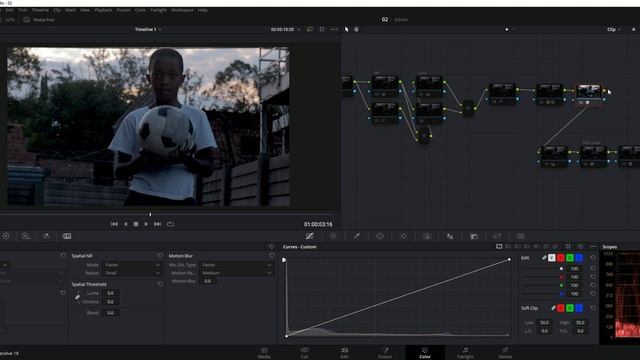The height and width of the screenshot is (360, 640).
Task: Click the Spatial Luma threshold field
Action: click(x=111, y=293)
